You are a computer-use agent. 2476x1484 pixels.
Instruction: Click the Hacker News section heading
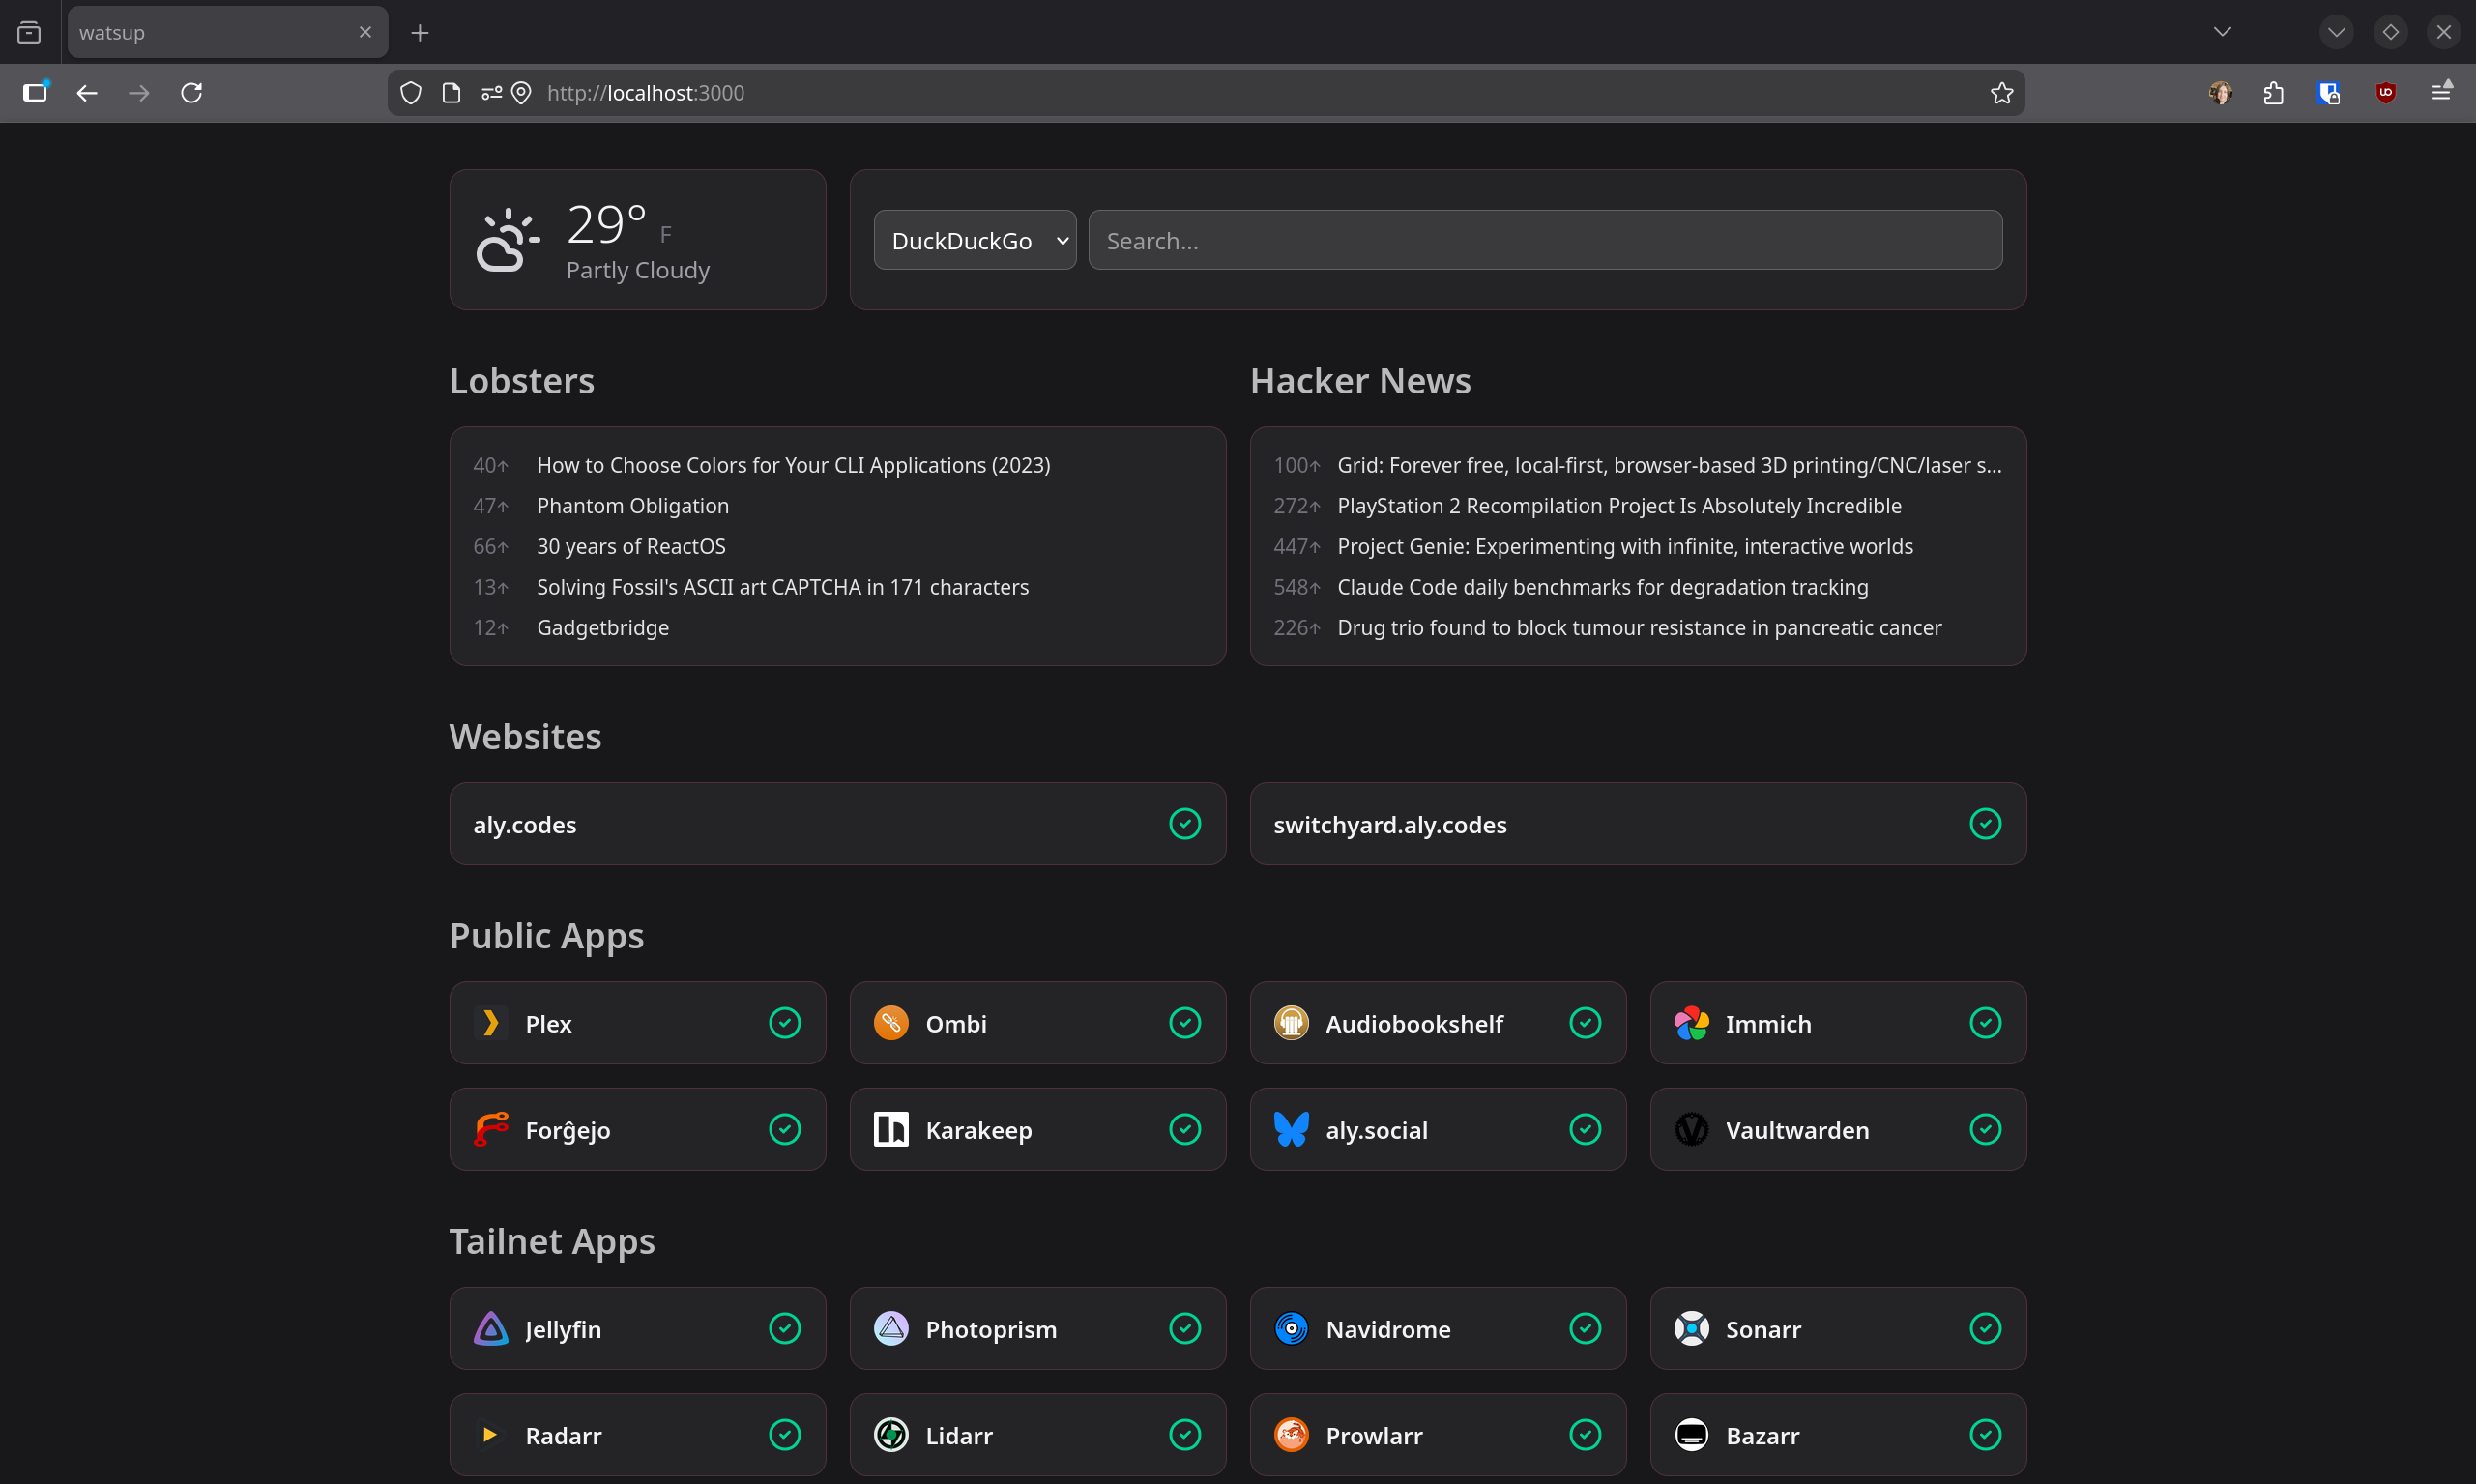tap(1360, 381)
